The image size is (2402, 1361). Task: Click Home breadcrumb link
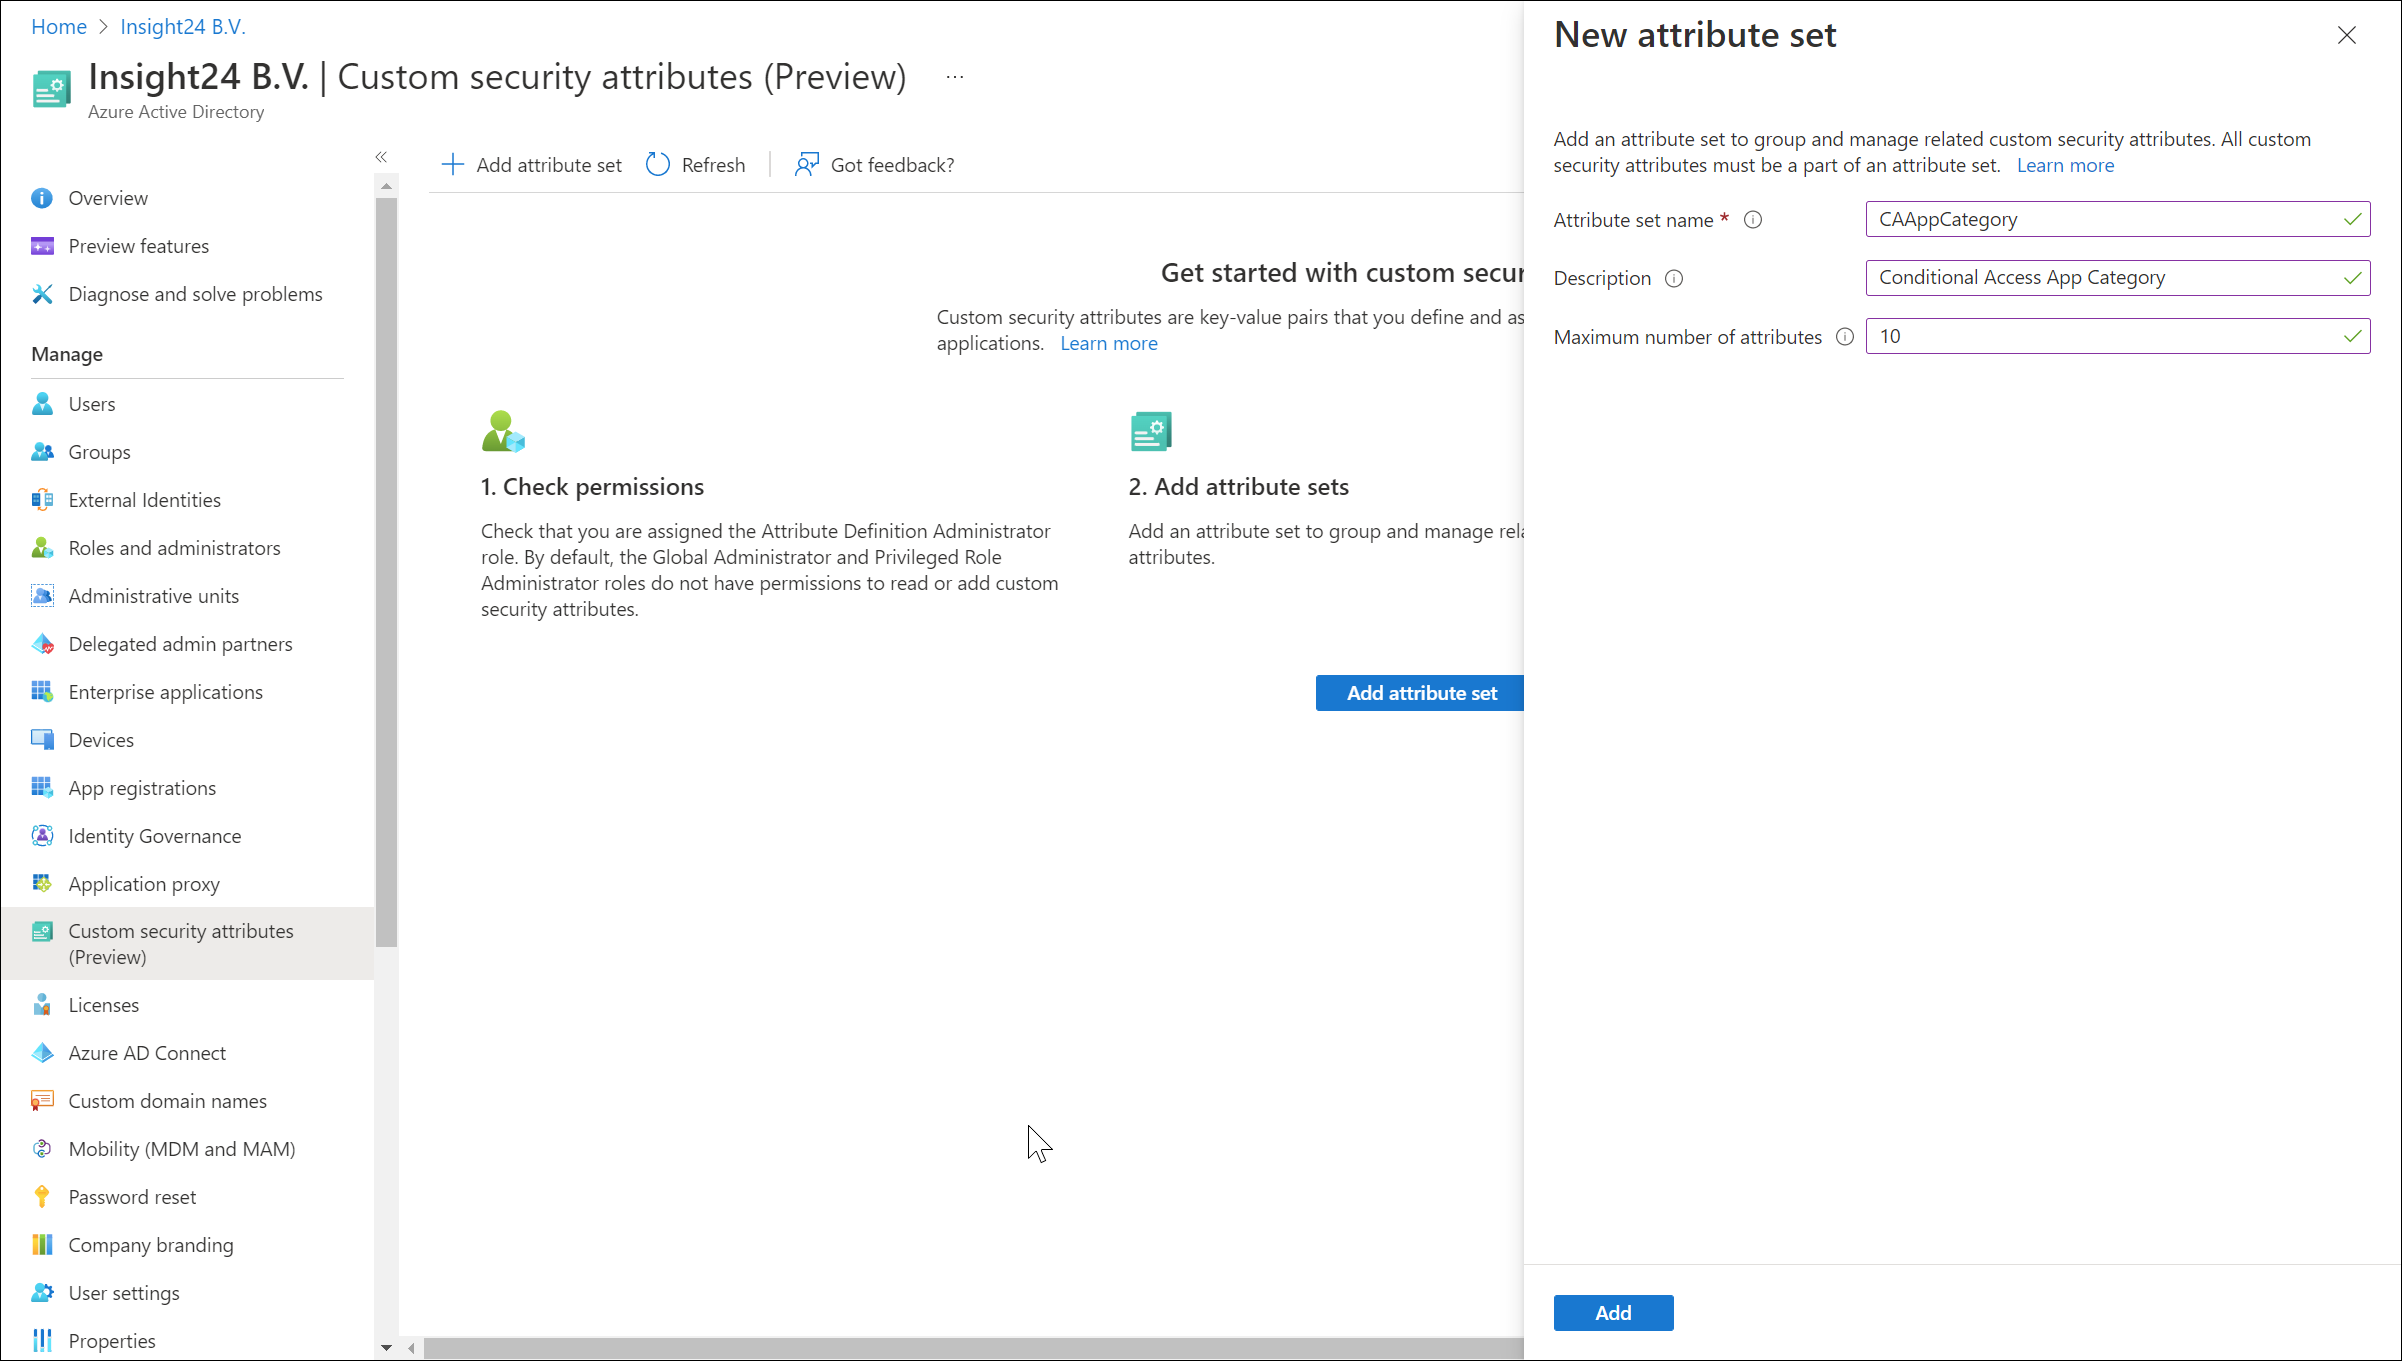[x=59, y=27]
